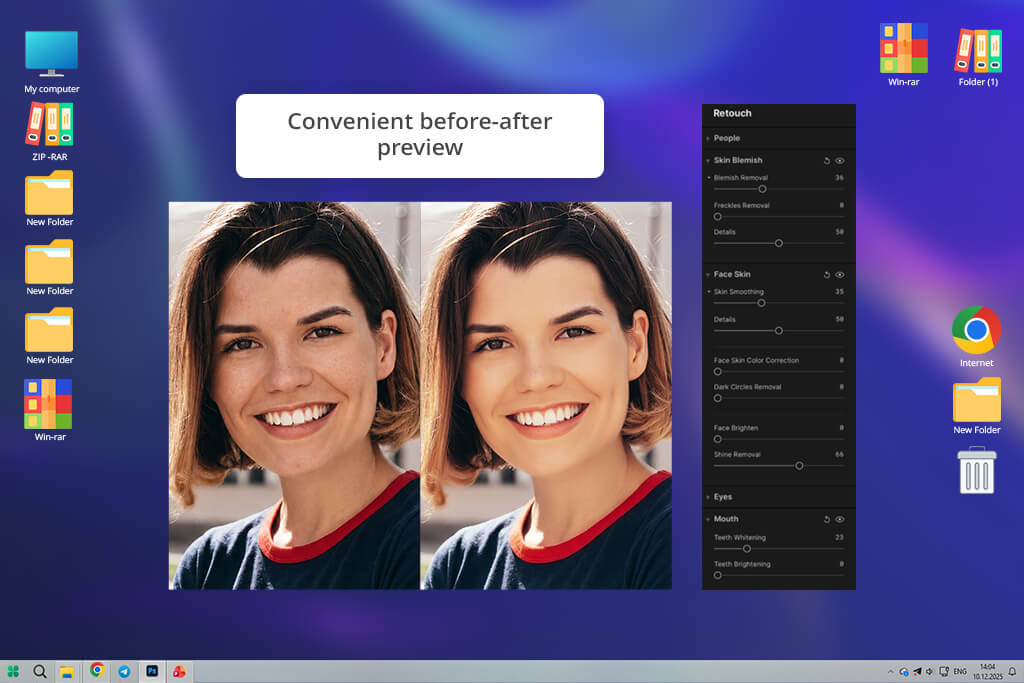Open Telegram from the taskbar

click(124, 671)
